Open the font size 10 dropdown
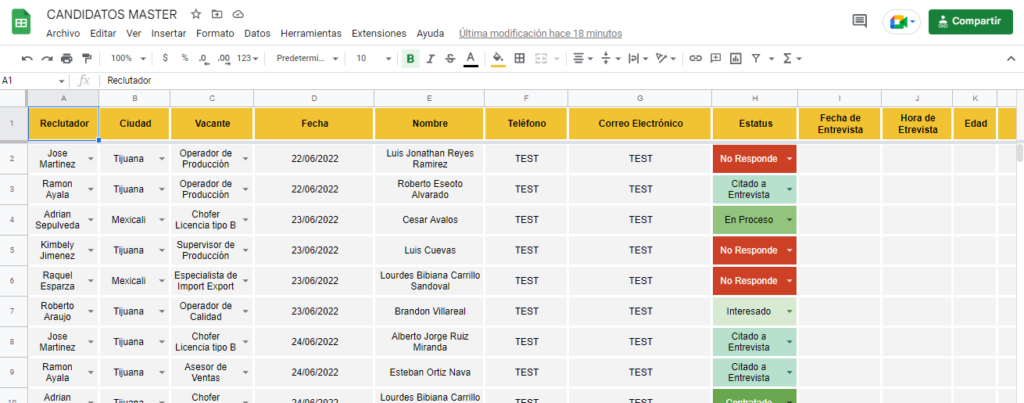Screen dimensions: 1024x403 click(x=374, y=59)
